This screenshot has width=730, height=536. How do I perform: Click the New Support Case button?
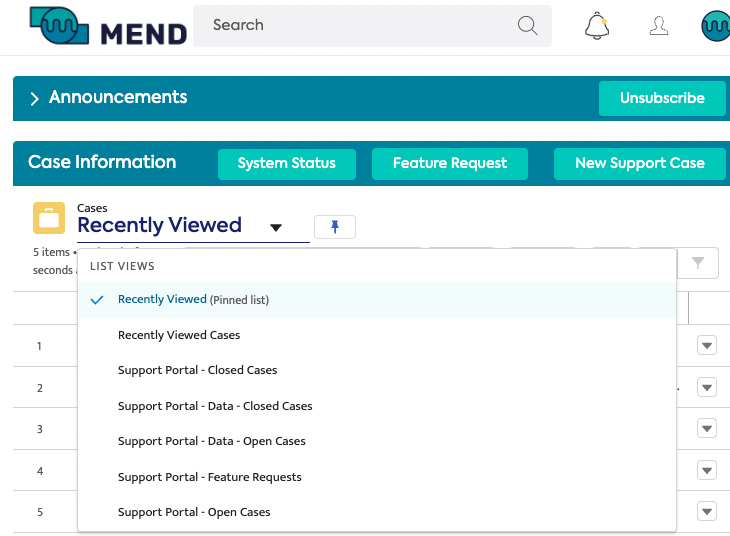(639, 163)
